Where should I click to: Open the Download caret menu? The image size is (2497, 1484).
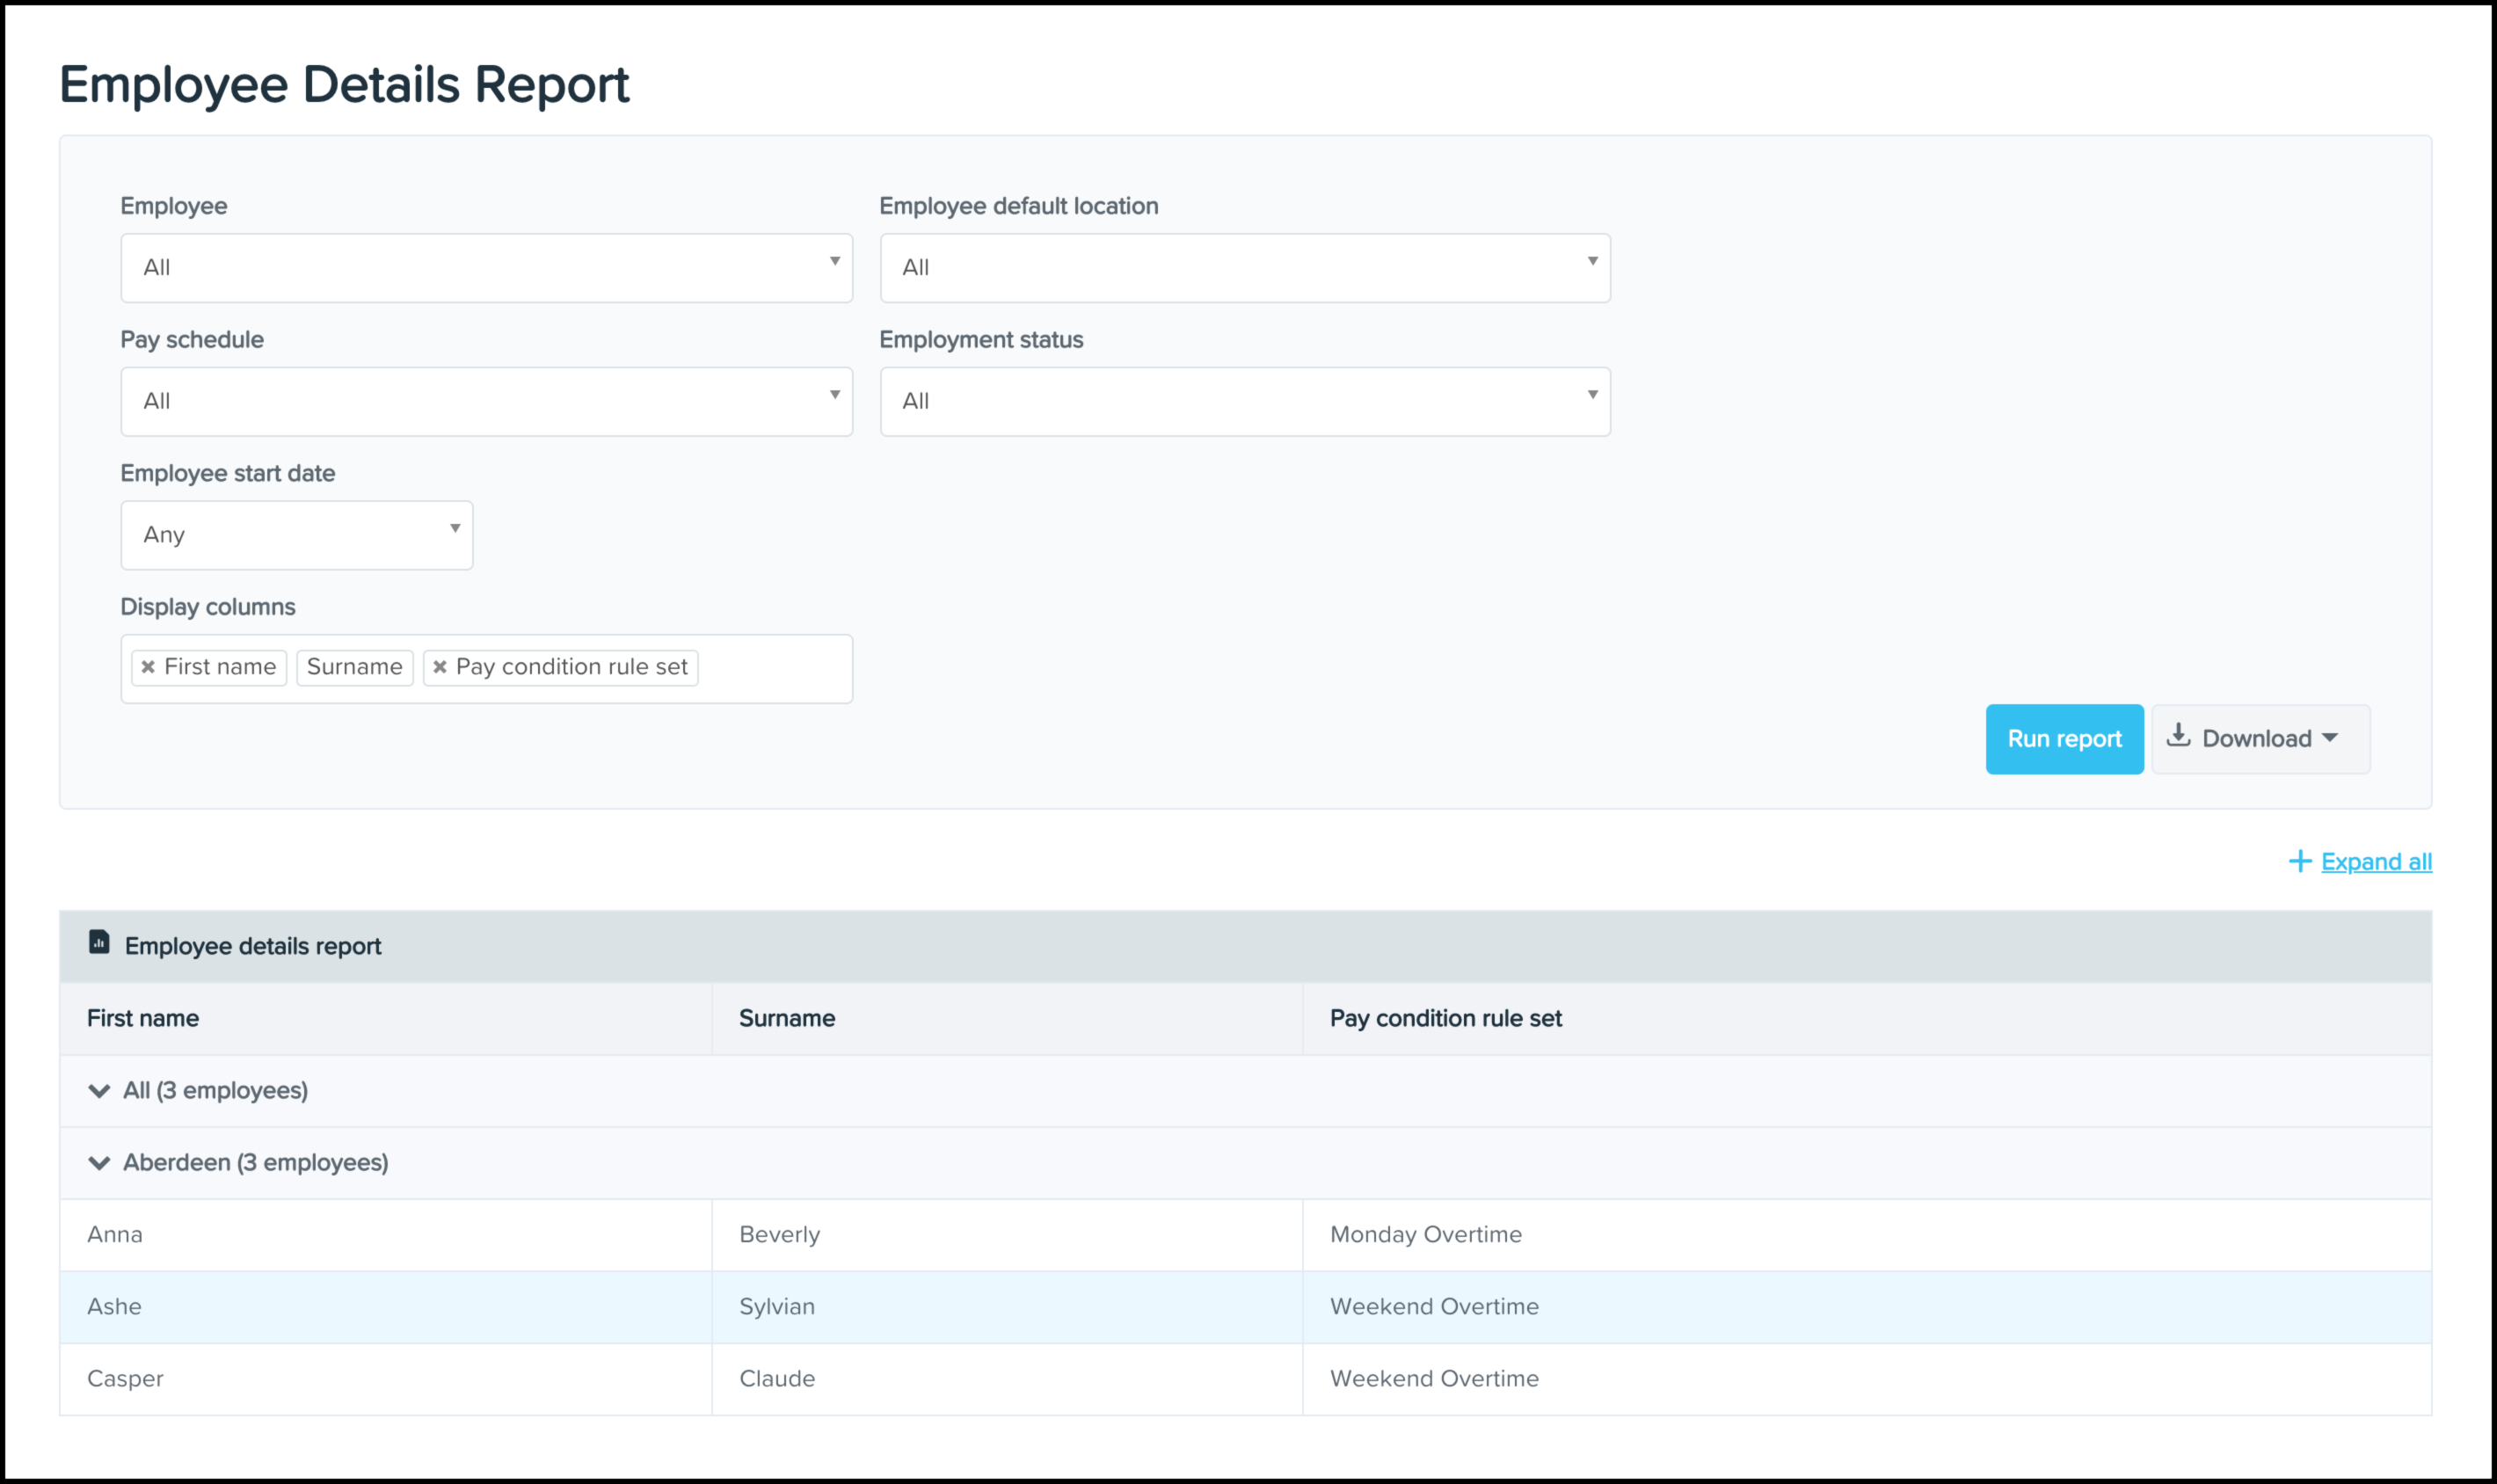click(x=2330, y=738)
